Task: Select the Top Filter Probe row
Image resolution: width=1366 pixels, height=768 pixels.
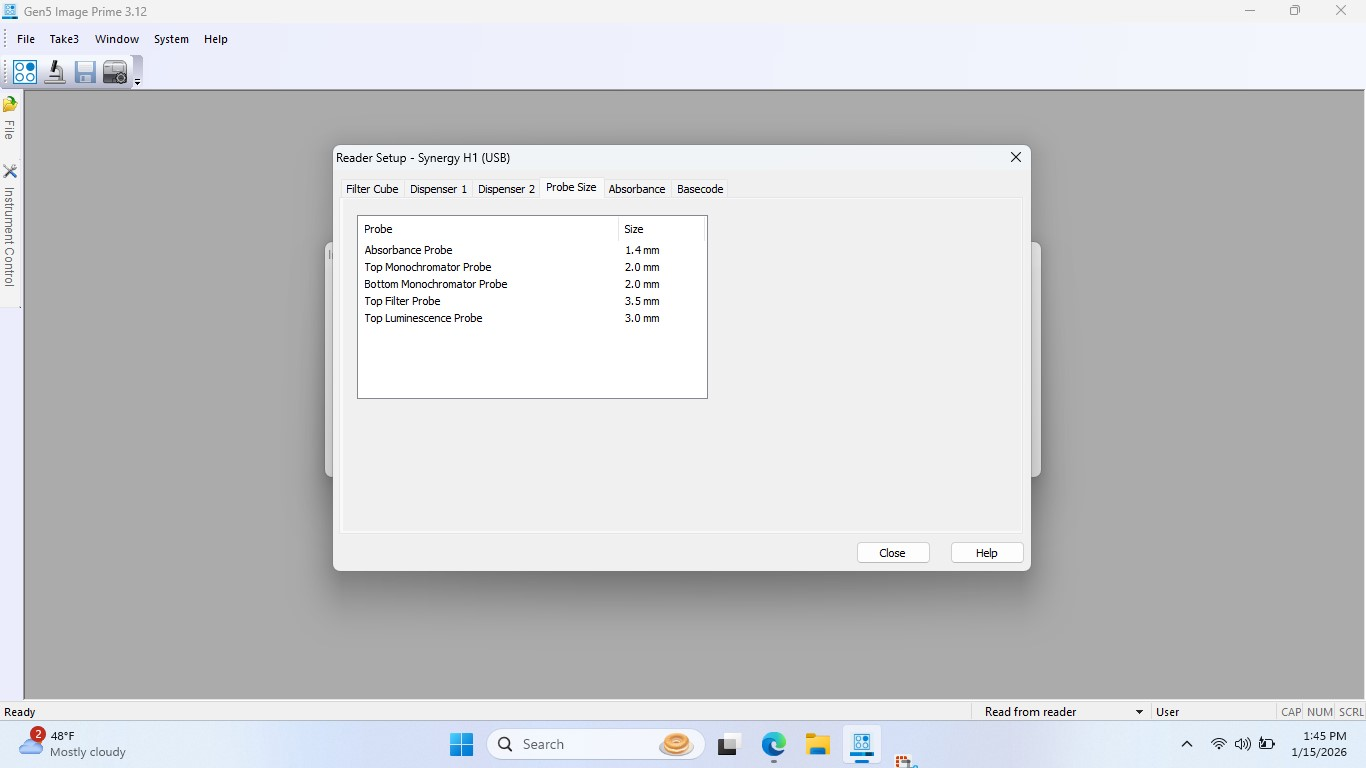Action: tap(402, 301)
